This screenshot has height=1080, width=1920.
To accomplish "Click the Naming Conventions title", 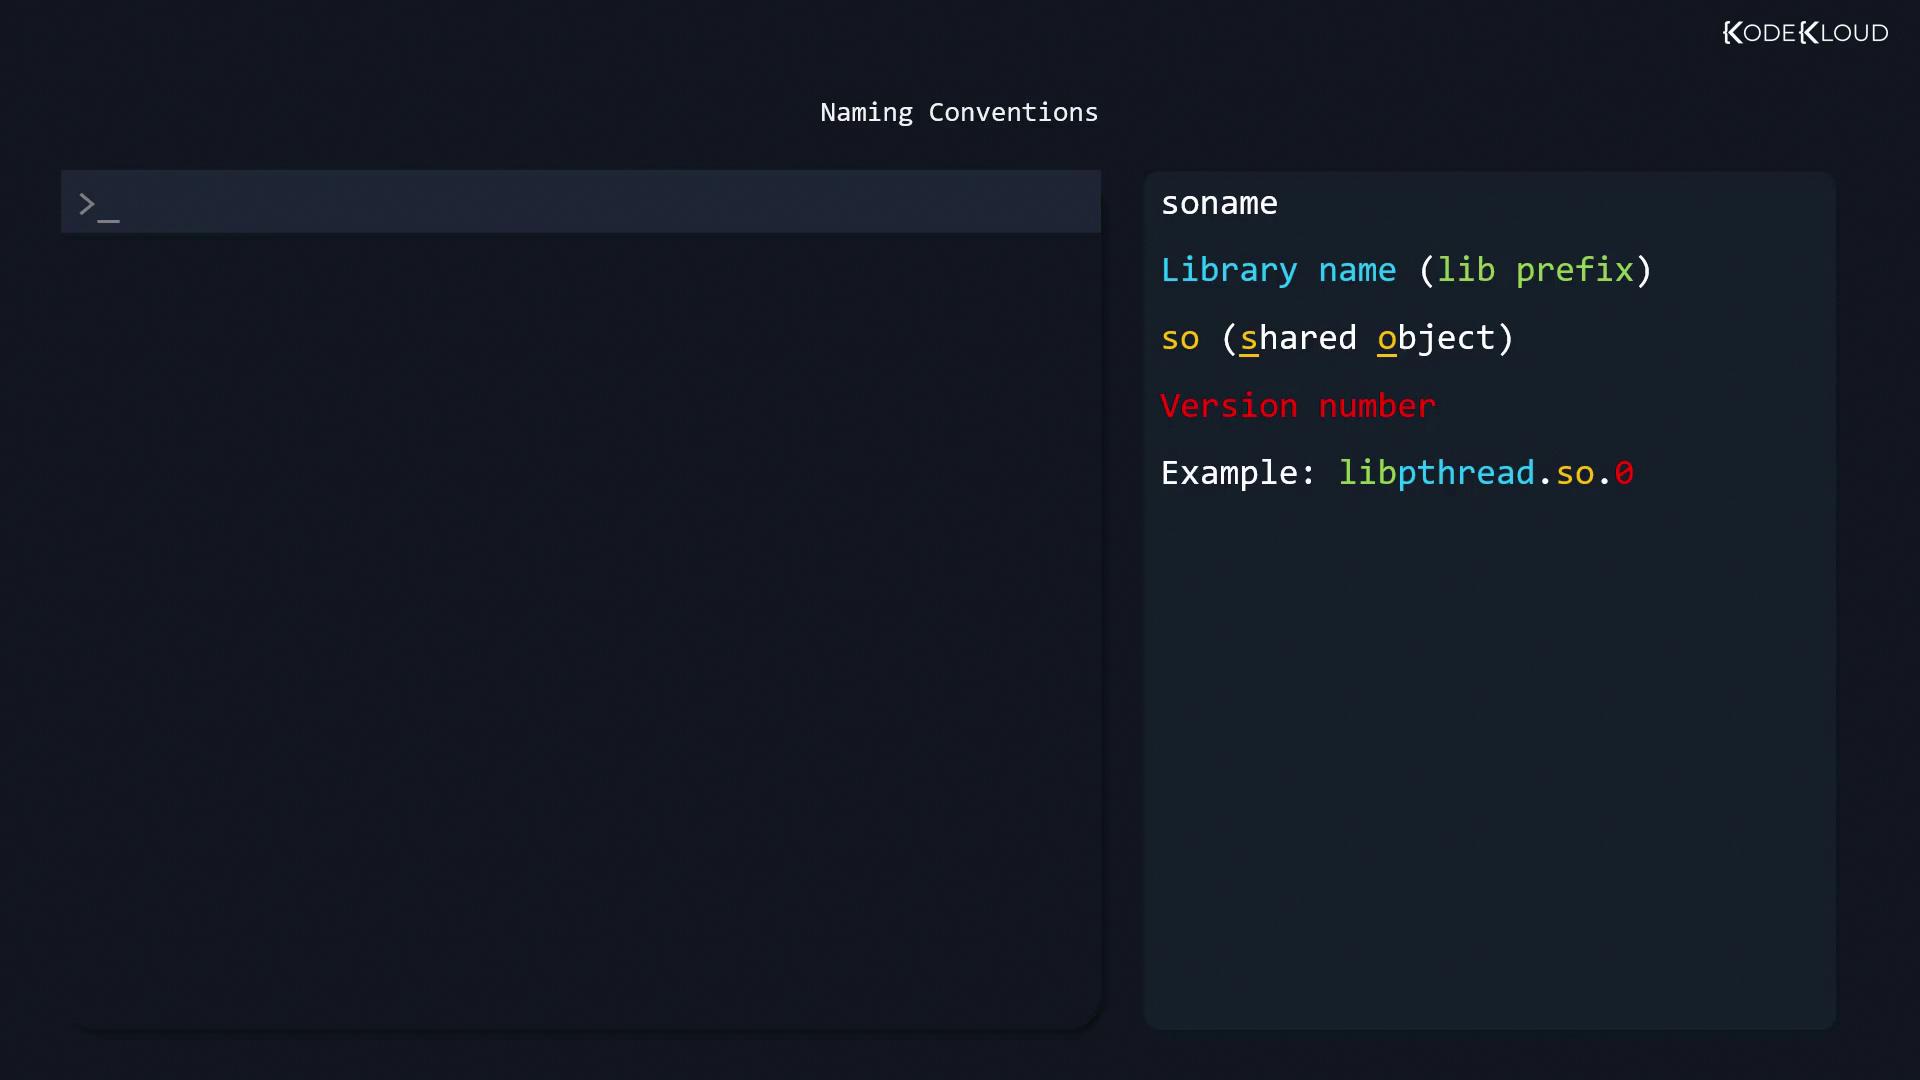I will point(958,112).
